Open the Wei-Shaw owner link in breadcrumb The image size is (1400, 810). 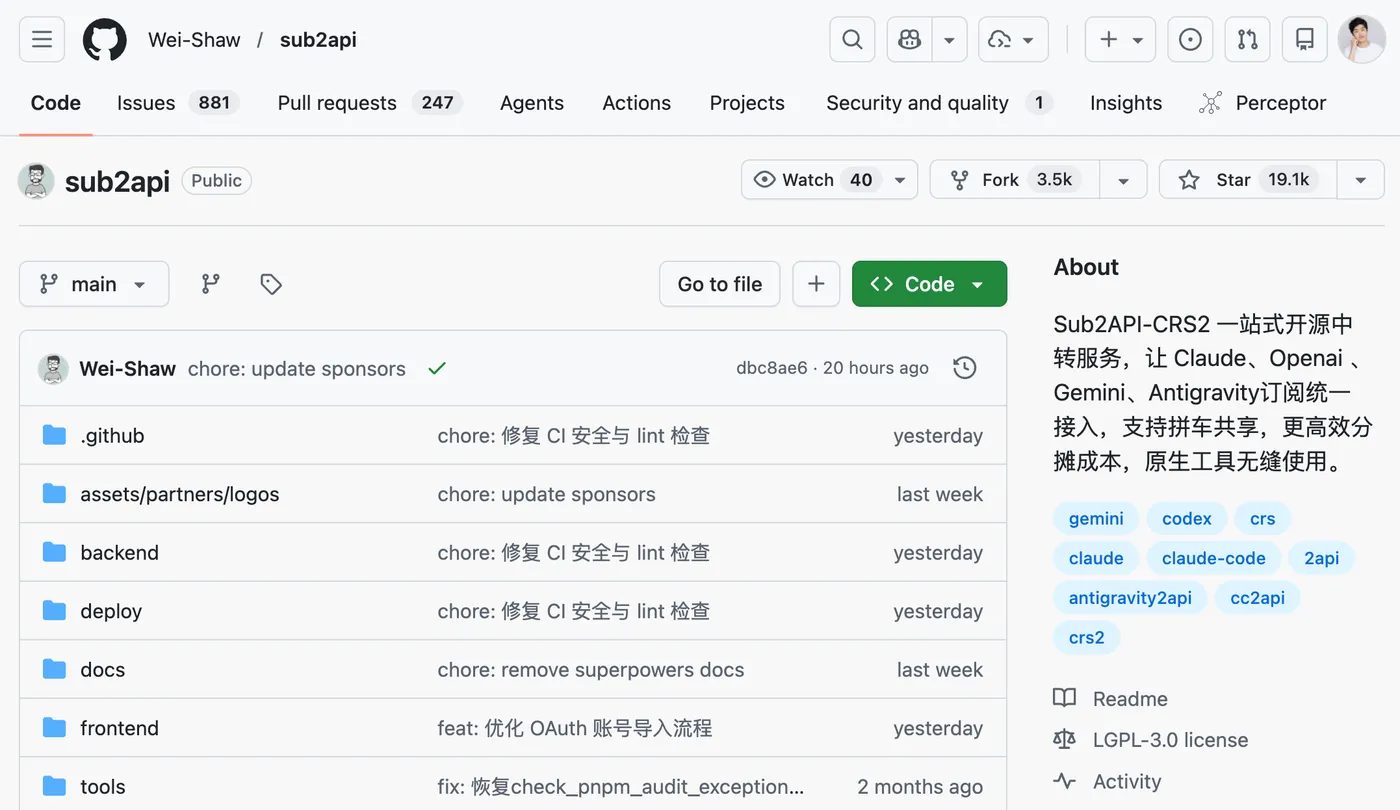(x=194, y=40)
